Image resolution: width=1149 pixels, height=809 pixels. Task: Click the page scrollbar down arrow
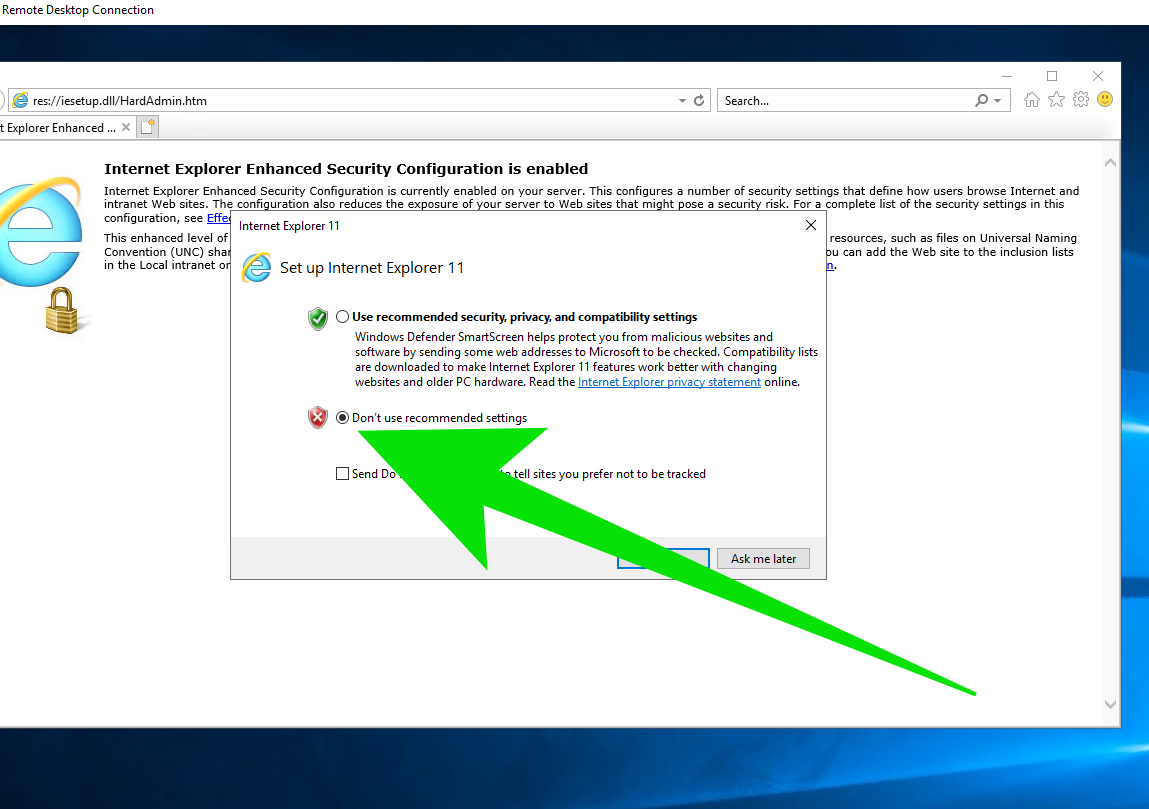tap(1110, 704)
